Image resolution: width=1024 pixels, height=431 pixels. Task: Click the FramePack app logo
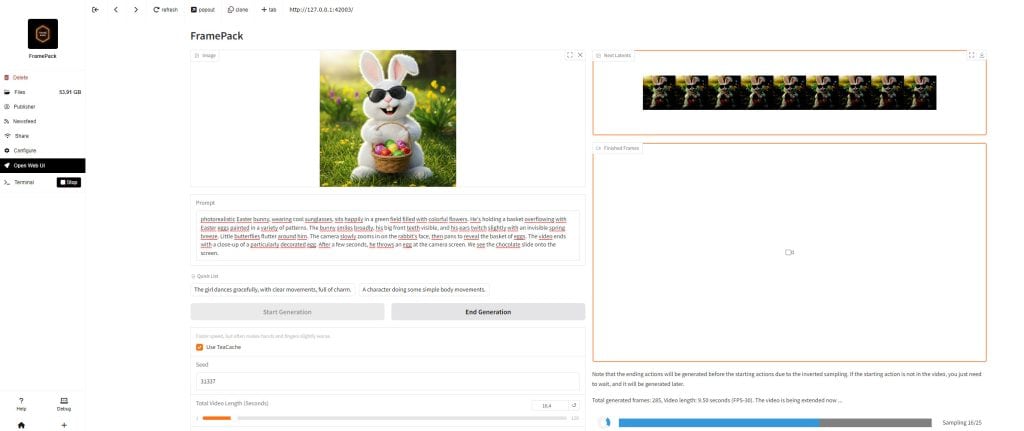[x=42, y=34]
